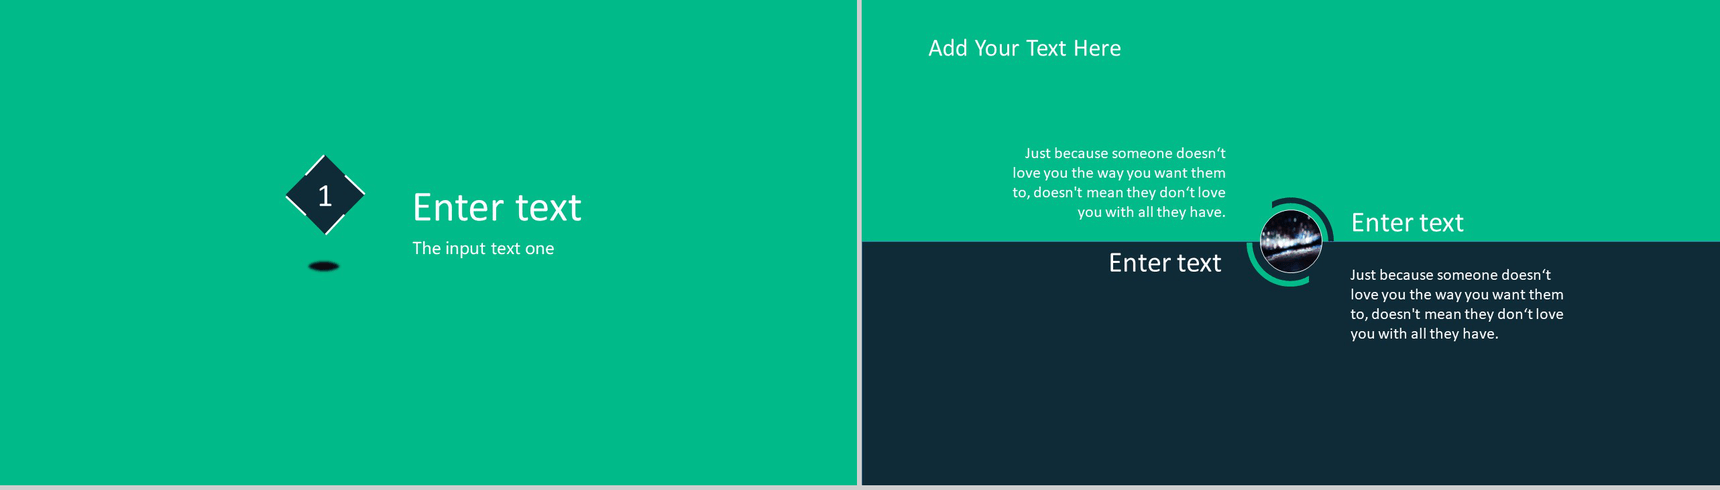Click the vertical gray divider between the slides
This screenshot has height=490, width=1720.
(x=859, y=240)
